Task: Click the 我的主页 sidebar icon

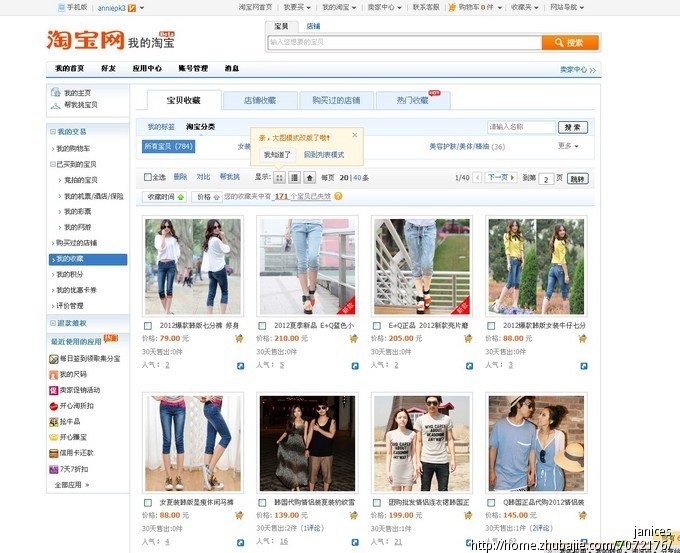Action: pyautogui.click(x=56, y=92)
